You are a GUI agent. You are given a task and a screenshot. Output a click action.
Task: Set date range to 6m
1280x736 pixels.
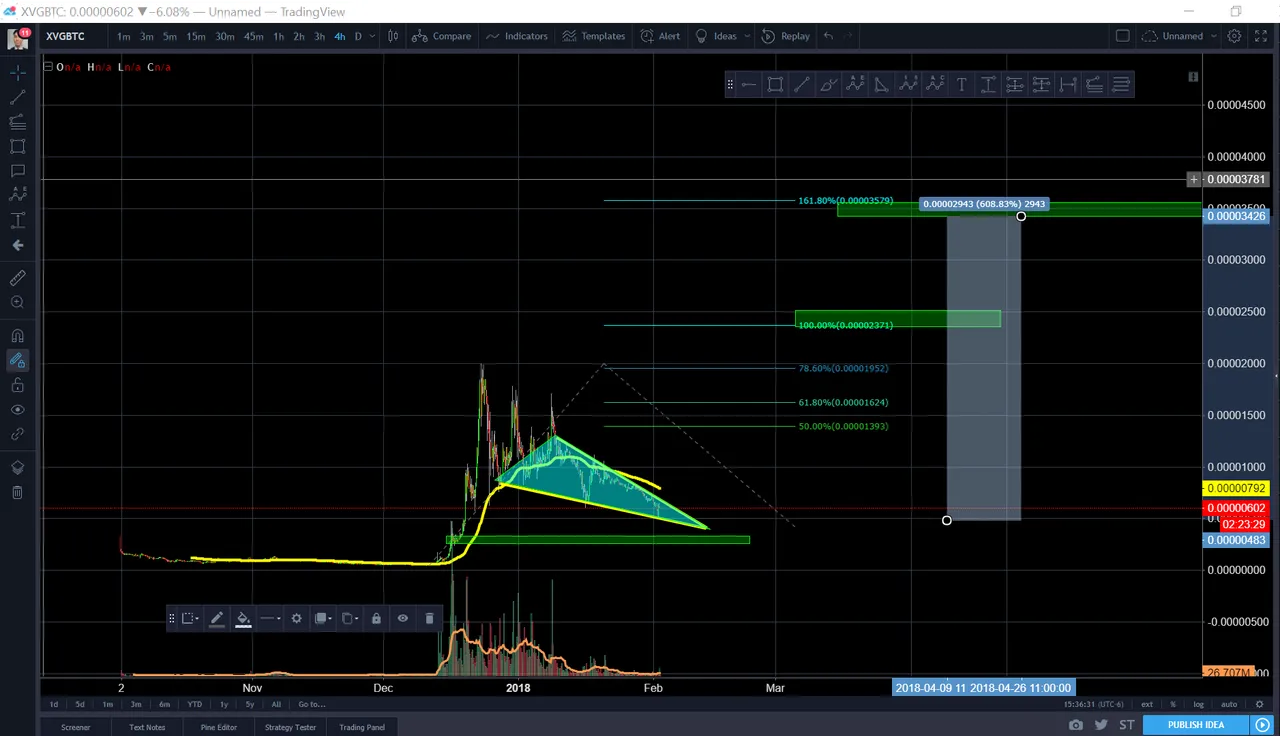click(164, 704)
